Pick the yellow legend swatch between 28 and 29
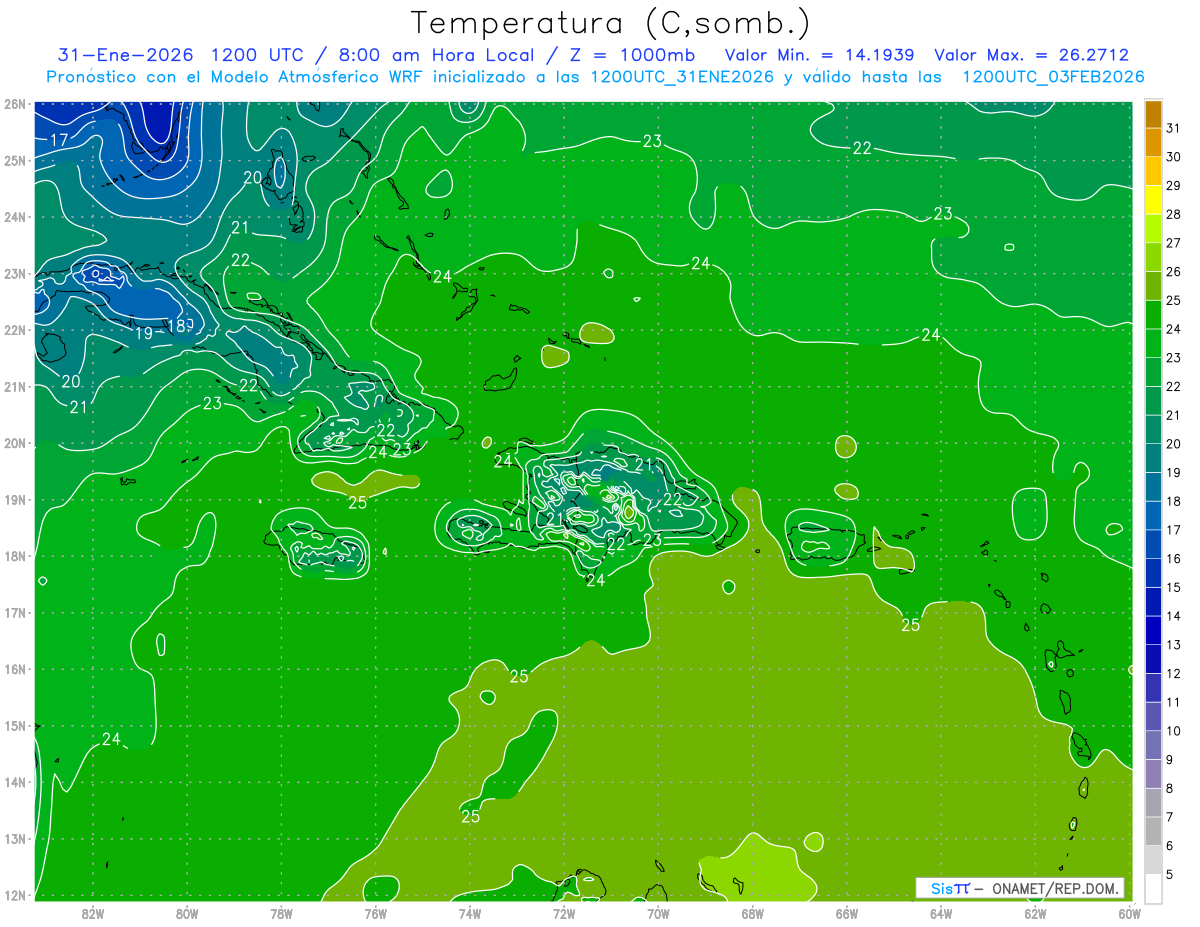Screen dimensions: 1200x927 (1153, 200)
